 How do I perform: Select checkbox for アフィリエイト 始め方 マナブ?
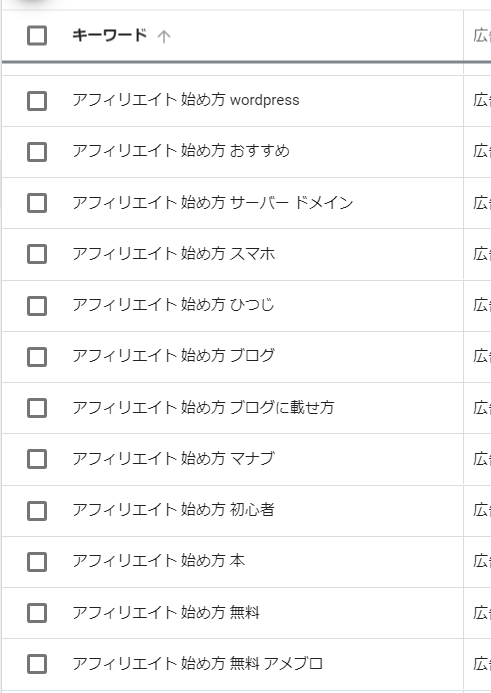tap(37, 459)
